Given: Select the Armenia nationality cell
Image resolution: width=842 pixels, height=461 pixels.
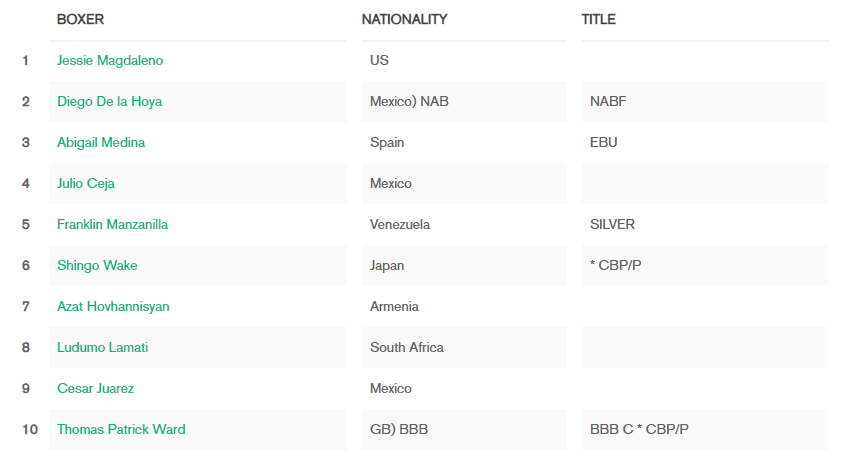Looking at the screenshot, I should (464, 306).
